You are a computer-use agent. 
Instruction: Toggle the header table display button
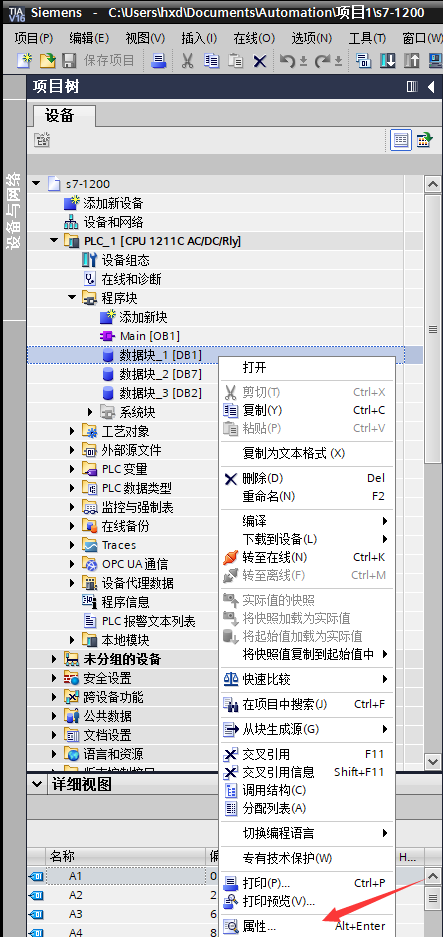click(x=401, y=140)
